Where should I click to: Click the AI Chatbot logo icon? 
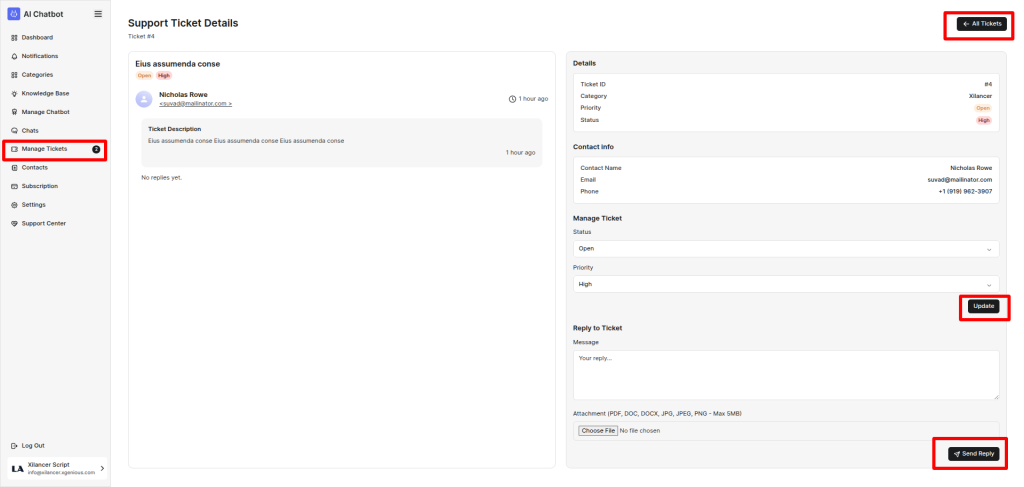pyautogui.click(x=14, y=14)
